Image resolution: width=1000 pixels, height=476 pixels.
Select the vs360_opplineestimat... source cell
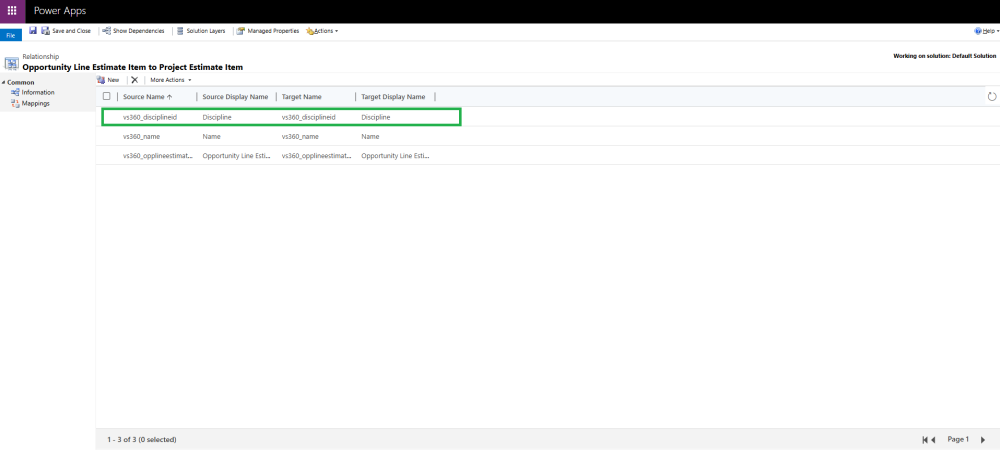158,156
